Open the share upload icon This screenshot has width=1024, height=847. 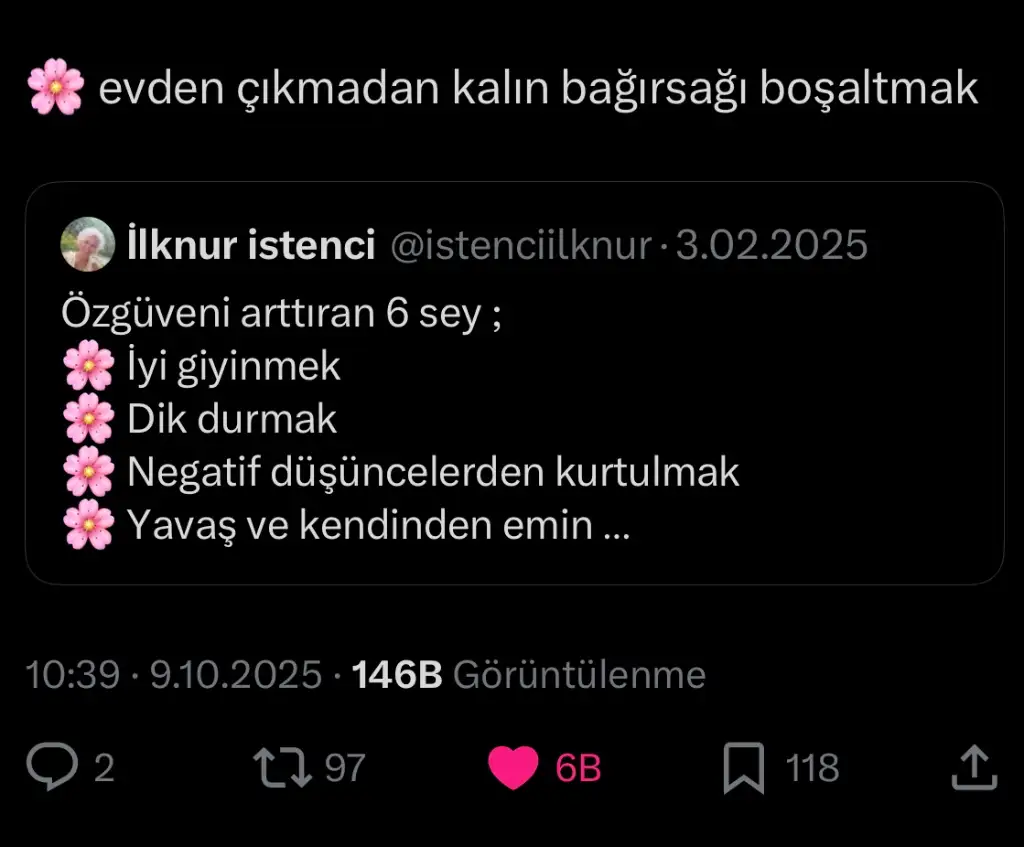974,767
